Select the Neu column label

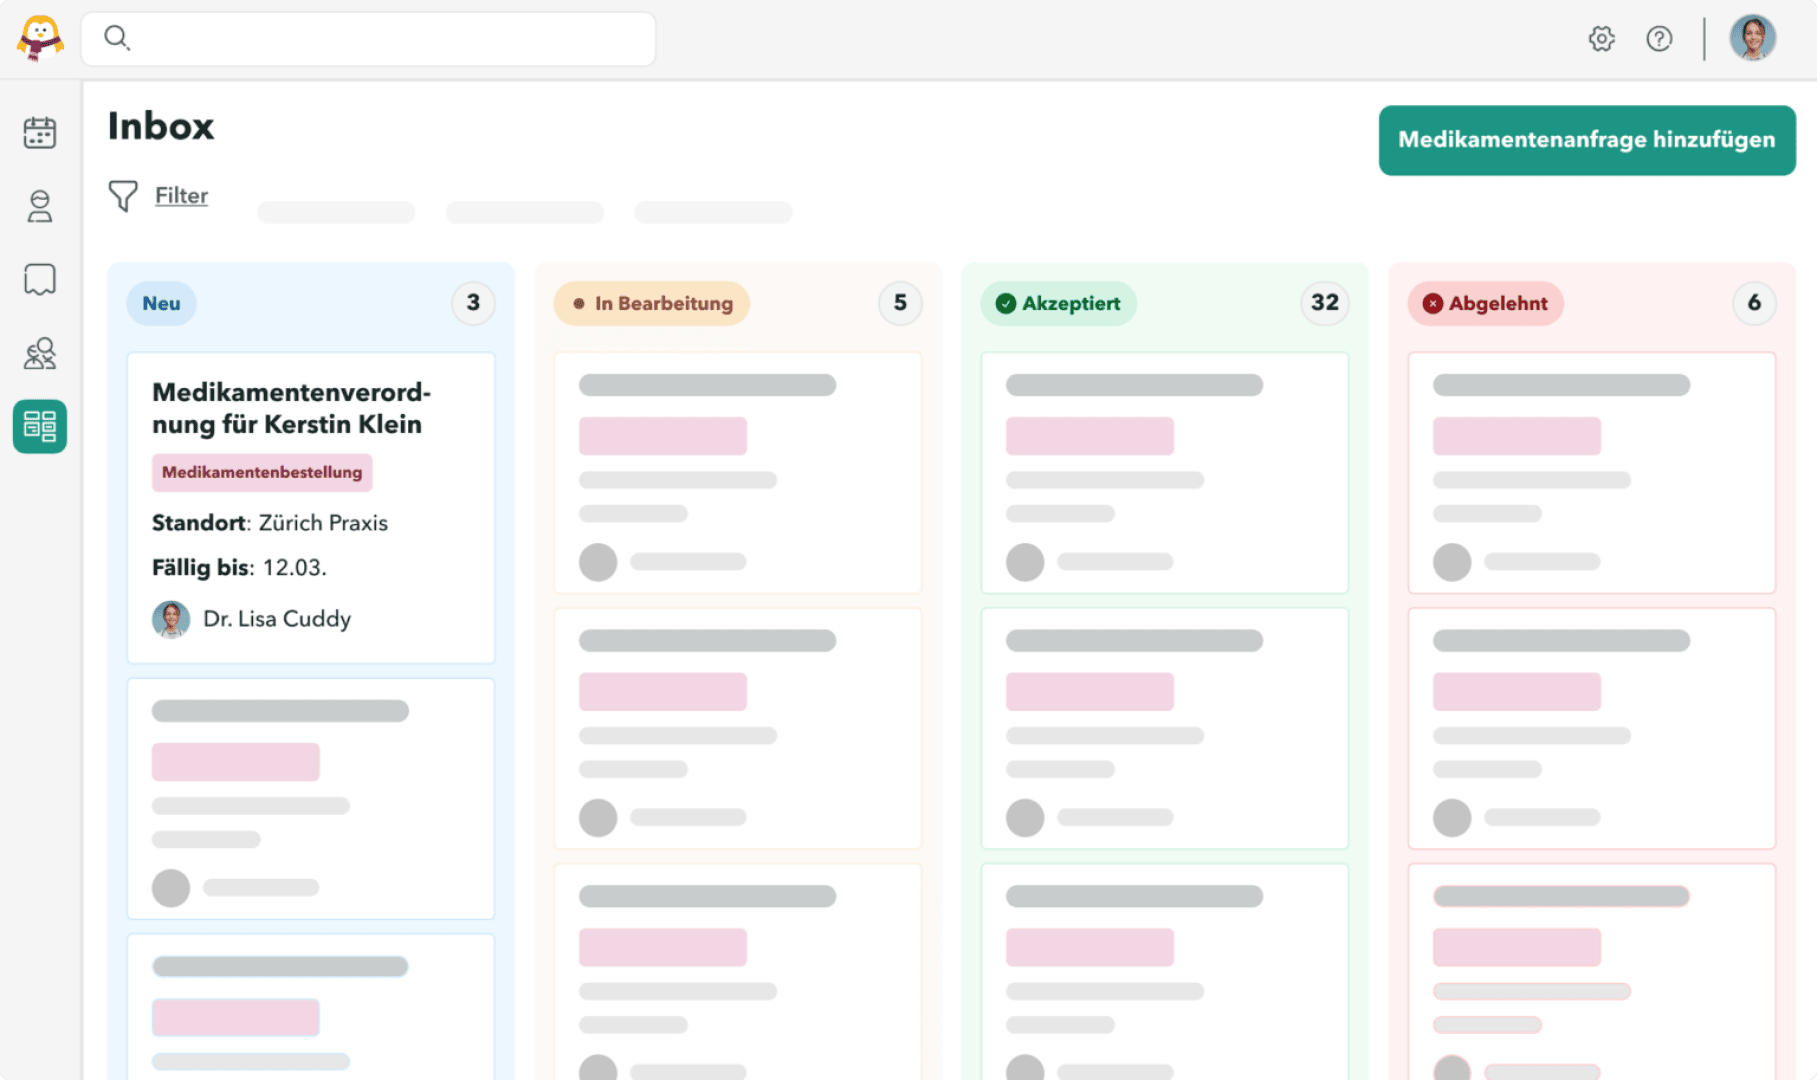[161, 303]
